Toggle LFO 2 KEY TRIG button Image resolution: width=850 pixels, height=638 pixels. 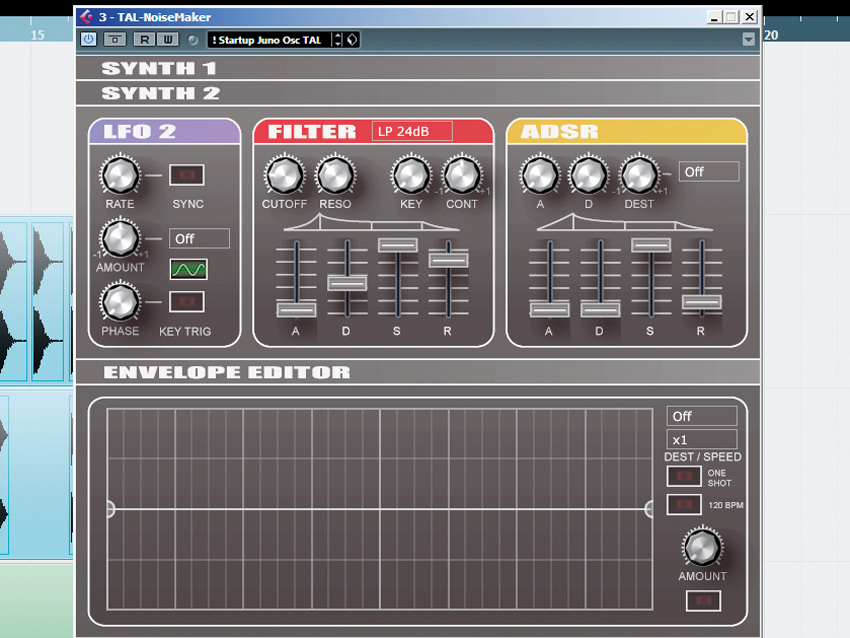[x=187, y=301]
